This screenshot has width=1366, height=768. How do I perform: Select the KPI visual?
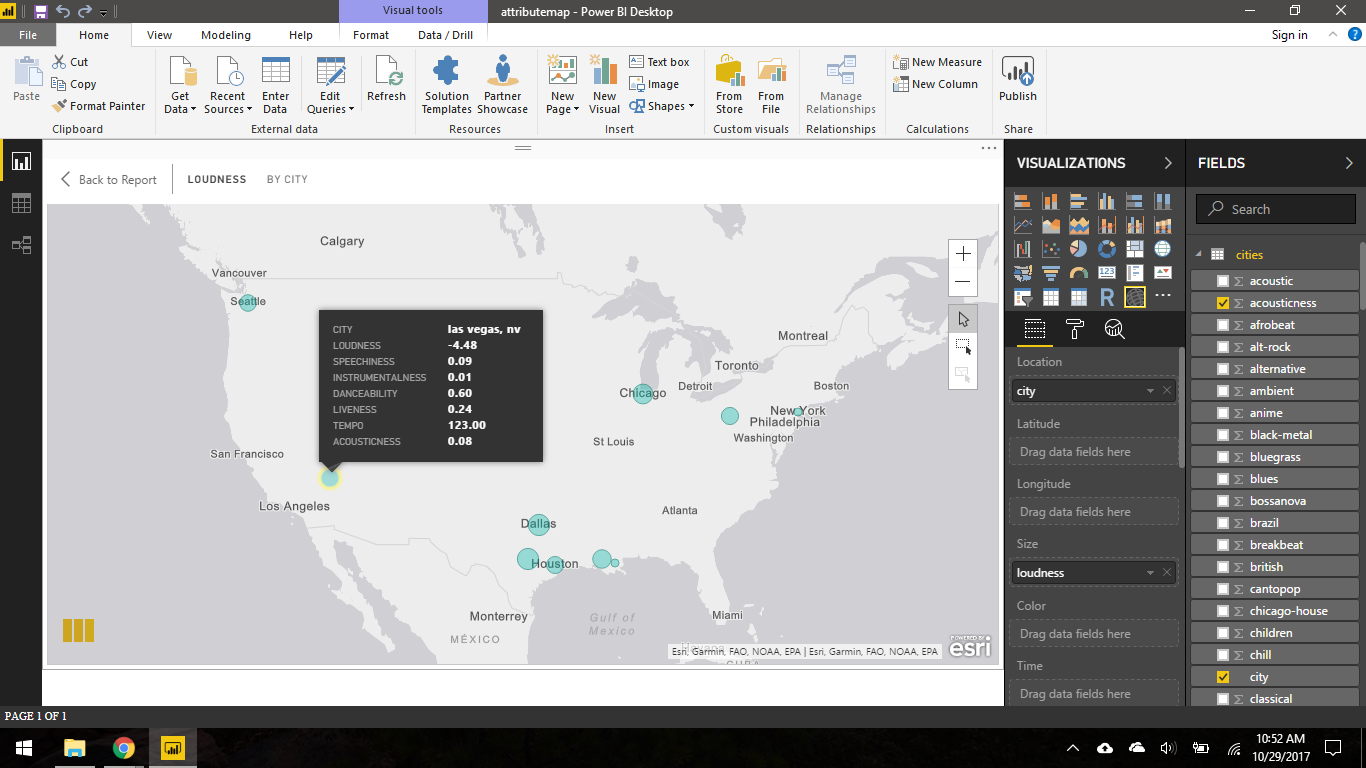point(1163,273)
